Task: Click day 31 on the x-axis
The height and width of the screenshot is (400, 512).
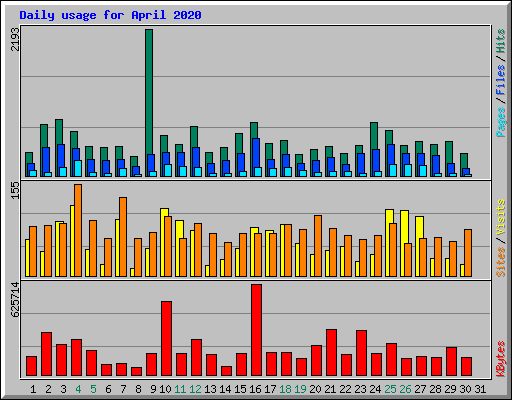Action: [x=480, y=389]
